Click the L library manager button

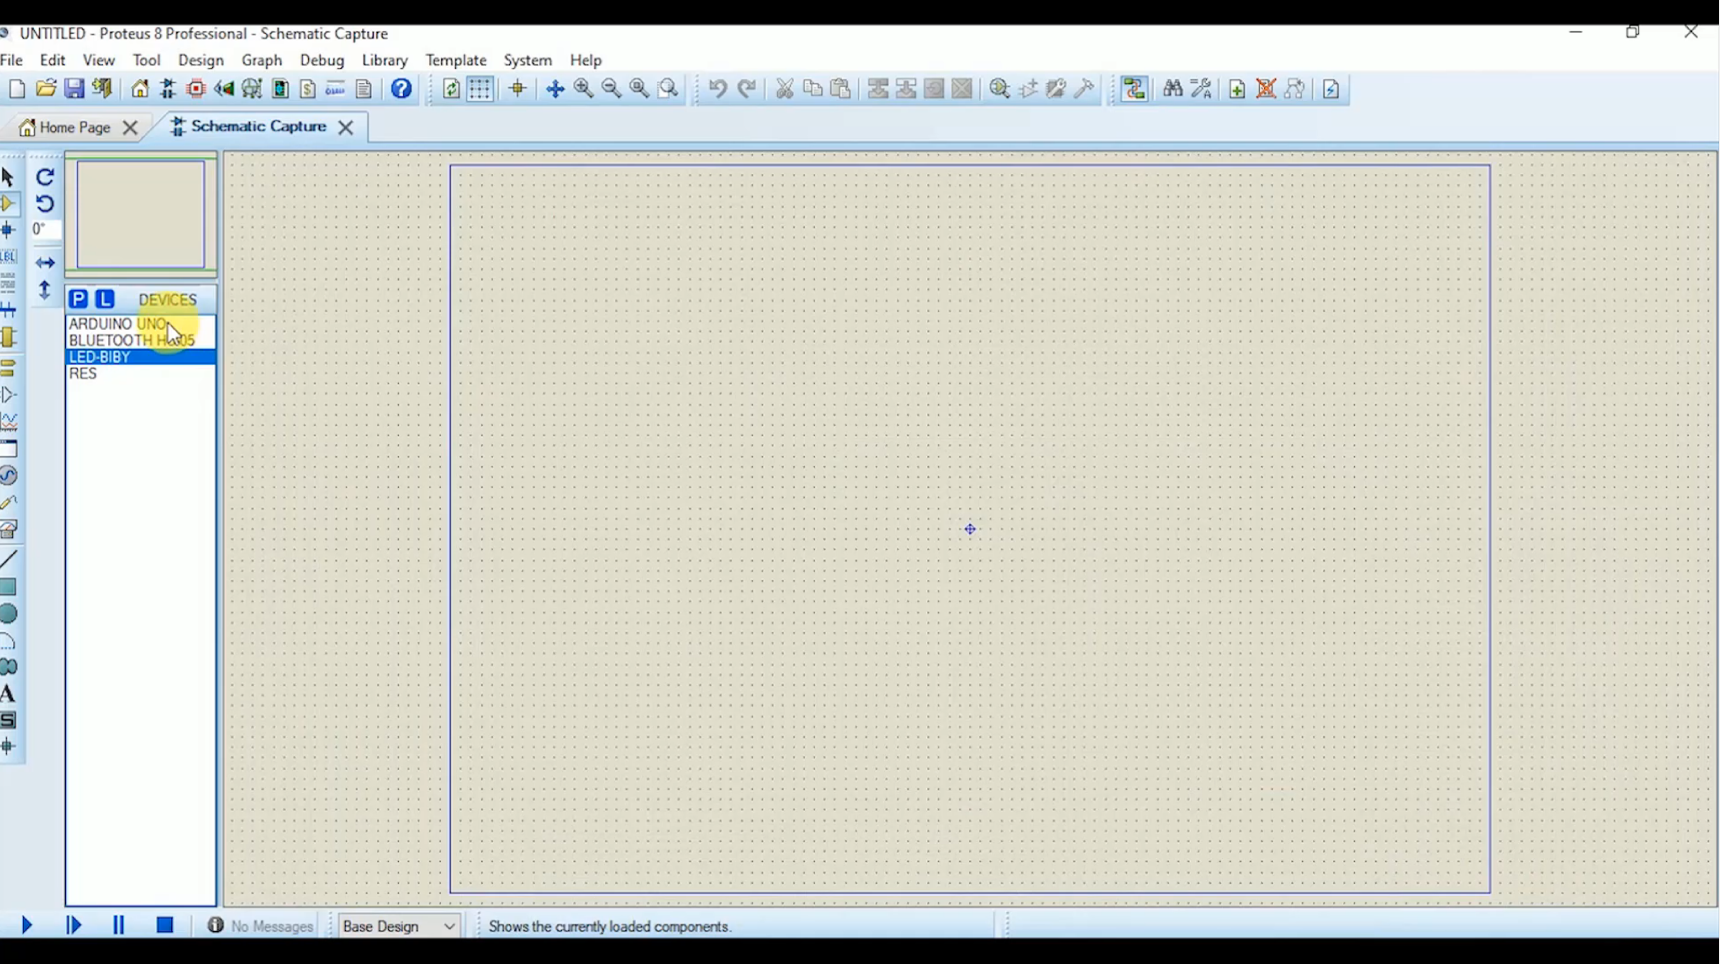point(105,299)
